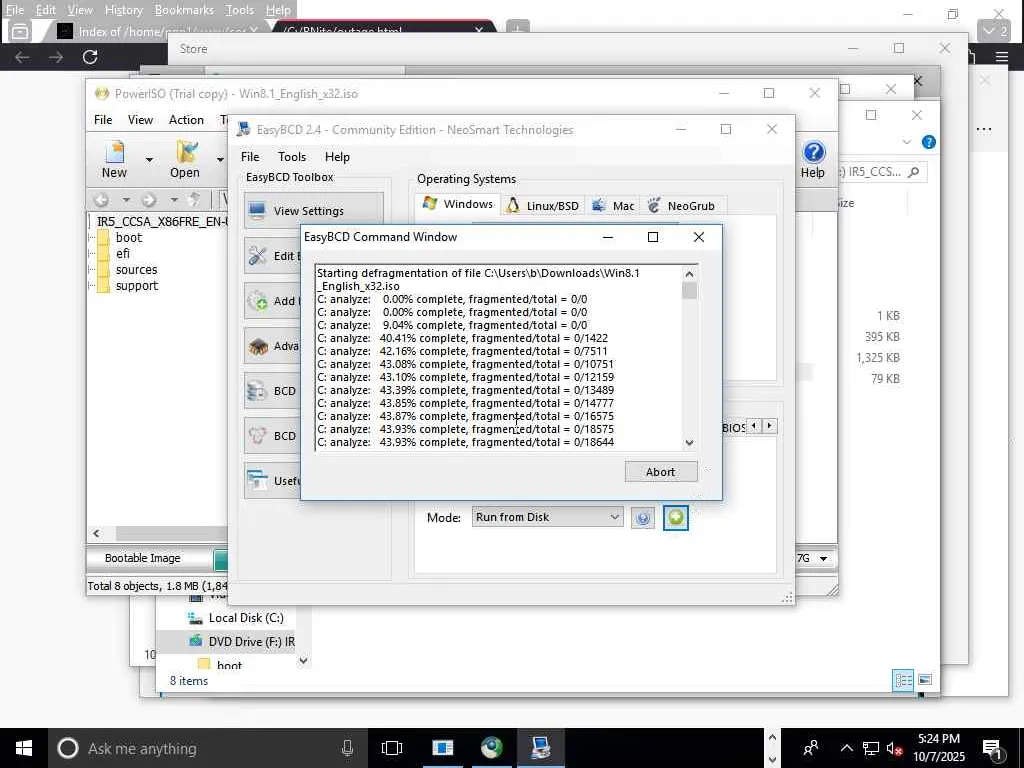Click the Edit Boot Menu toolbox button

click(x=273, y=256)
